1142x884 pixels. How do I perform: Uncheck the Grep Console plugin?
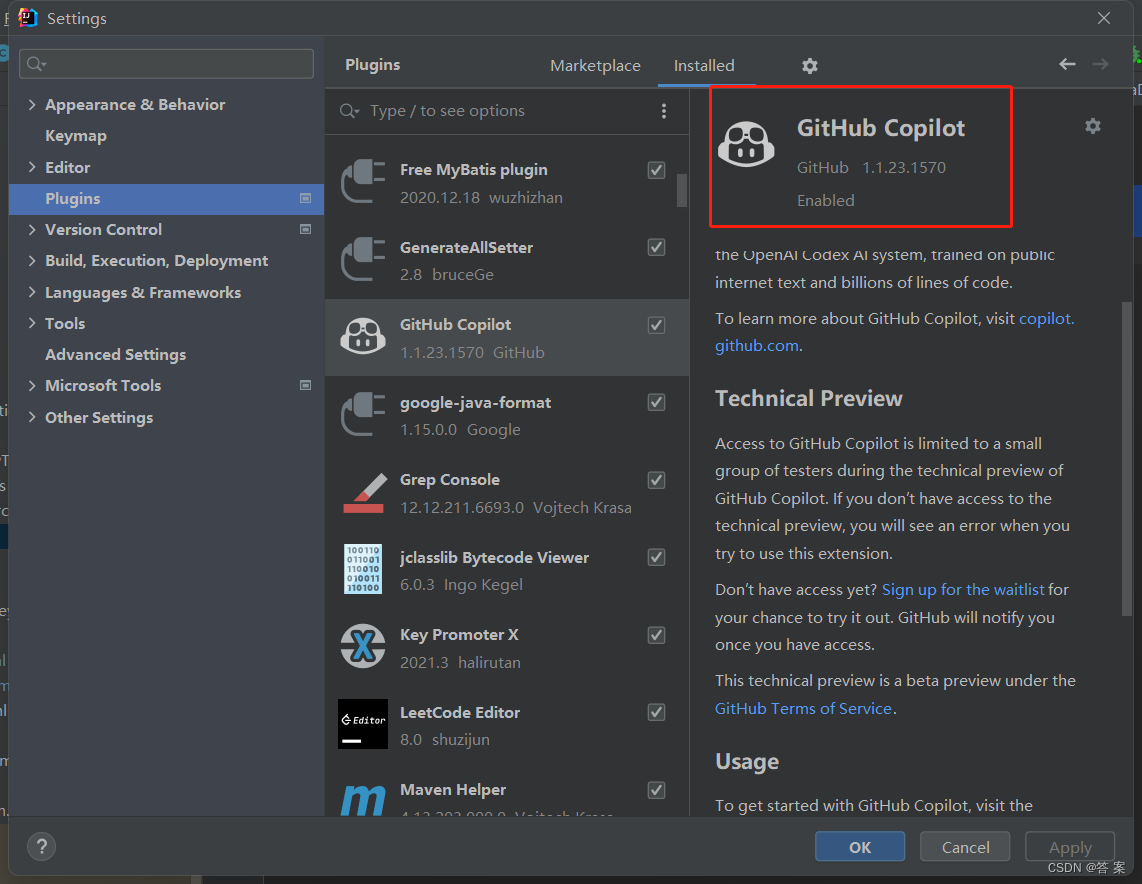click(x=656, y=480)
